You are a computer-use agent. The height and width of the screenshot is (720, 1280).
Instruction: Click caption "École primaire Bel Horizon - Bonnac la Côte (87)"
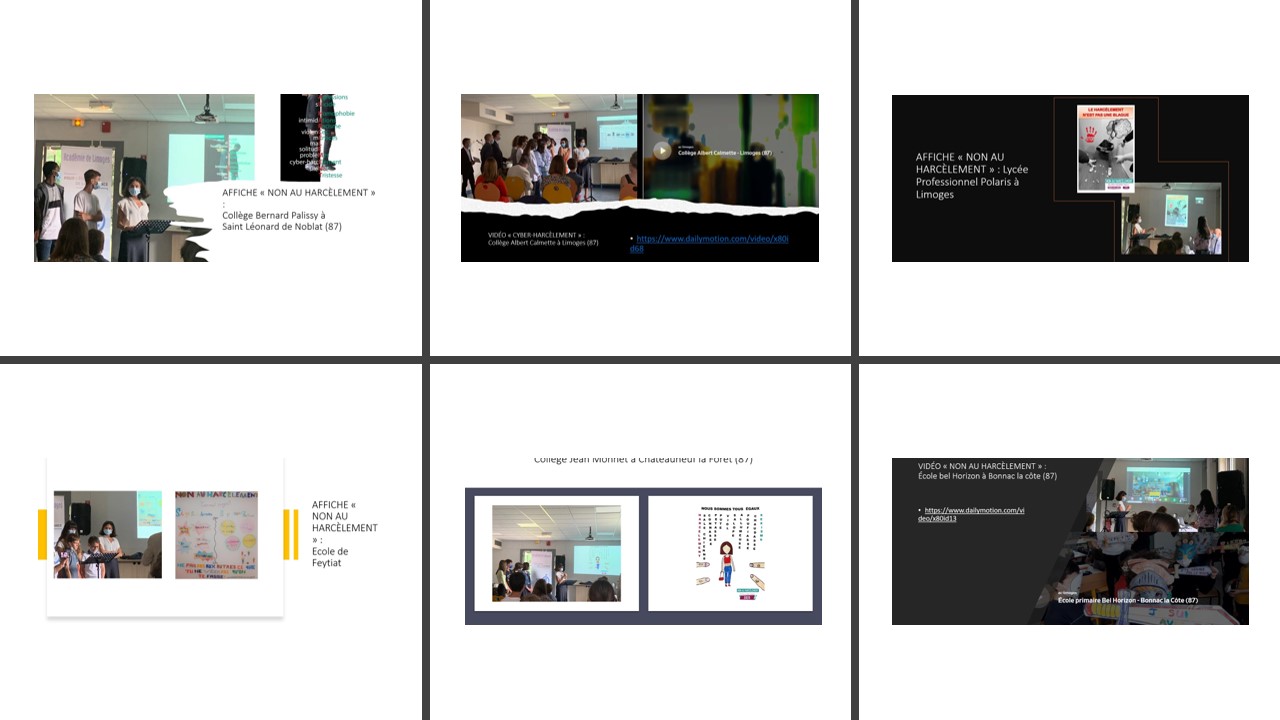pyautogui.click(x=1128, y=600)
